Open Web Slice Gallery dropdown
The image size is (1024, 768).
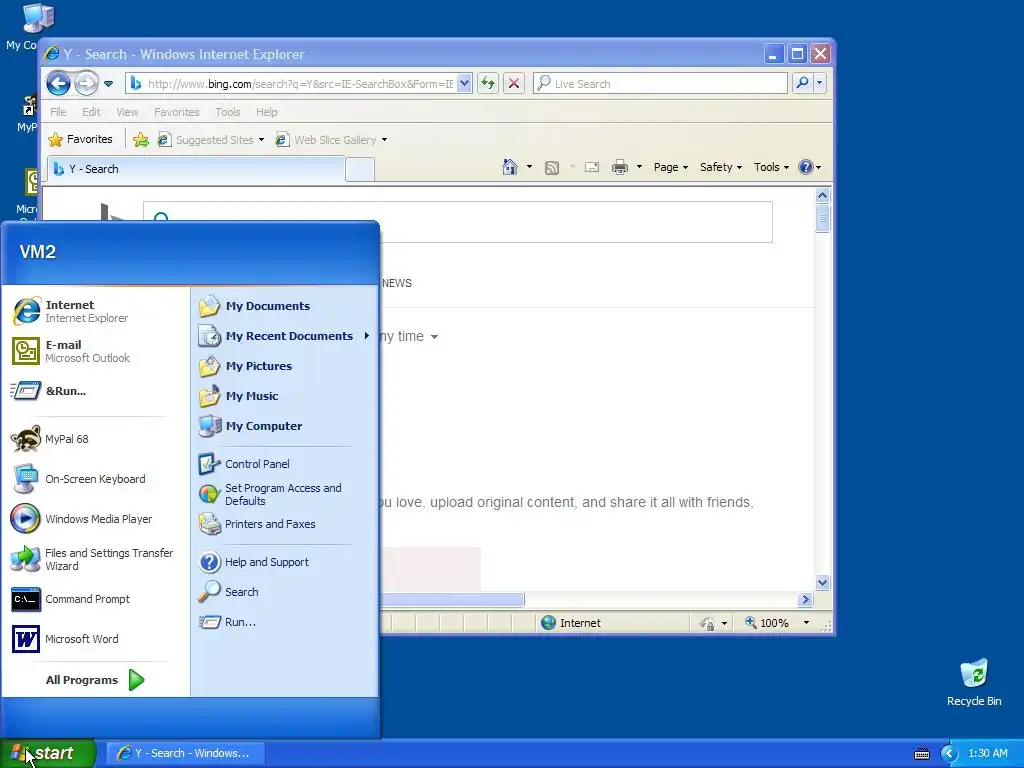pos(332,140)
